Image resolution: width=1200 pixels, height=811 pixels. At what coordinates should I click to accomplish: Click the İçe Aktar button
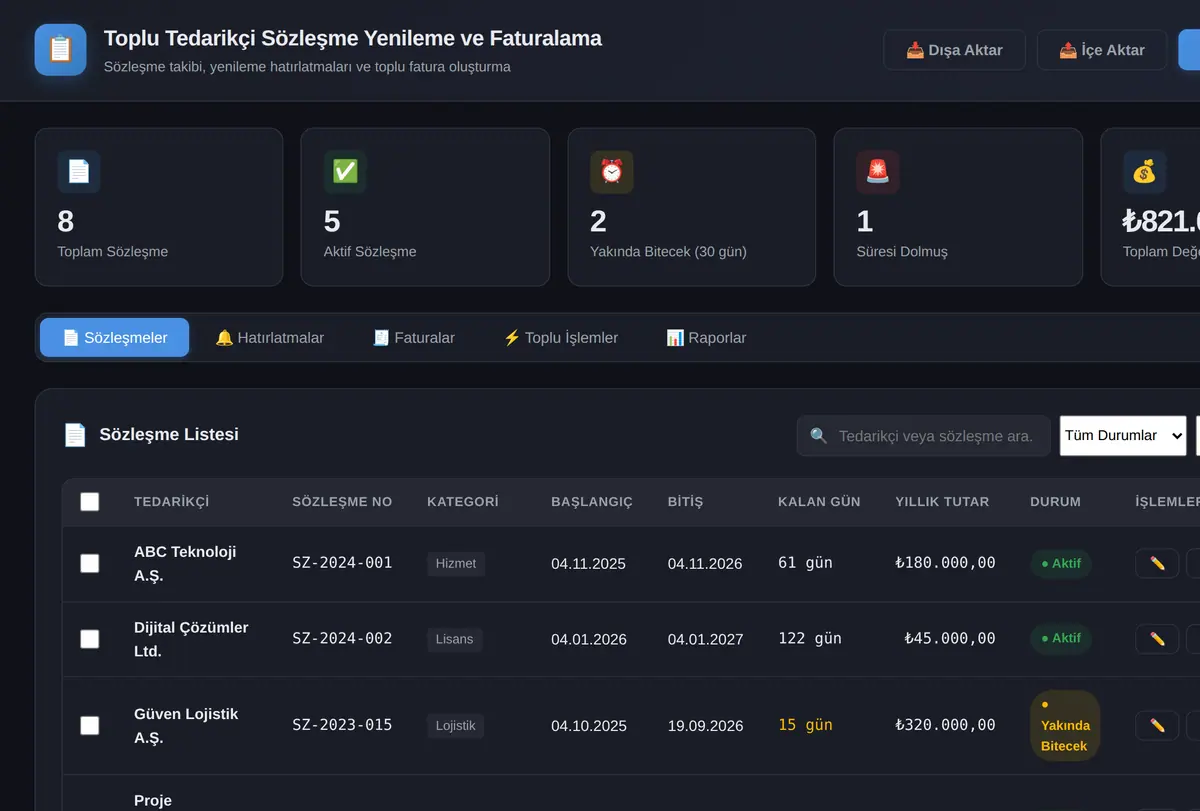(x=1102, y=50)
